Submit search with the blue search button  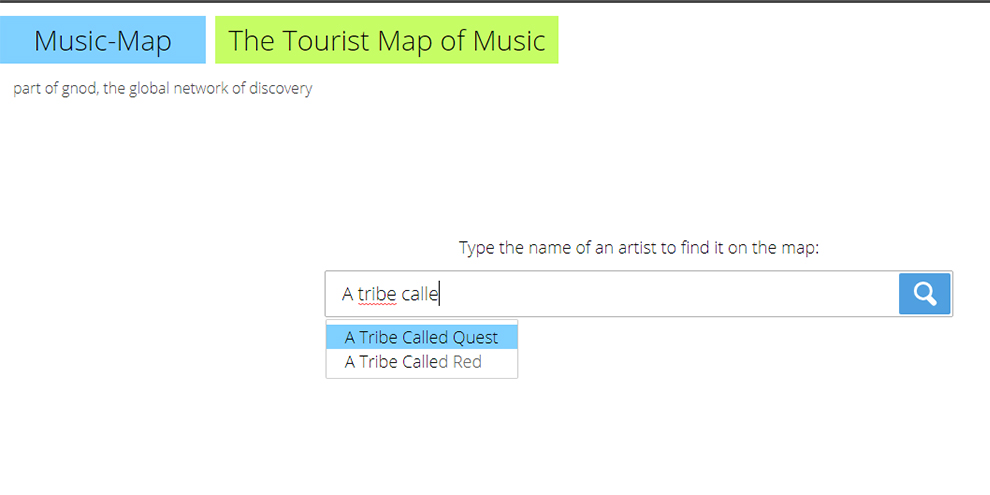coord(924,294)
